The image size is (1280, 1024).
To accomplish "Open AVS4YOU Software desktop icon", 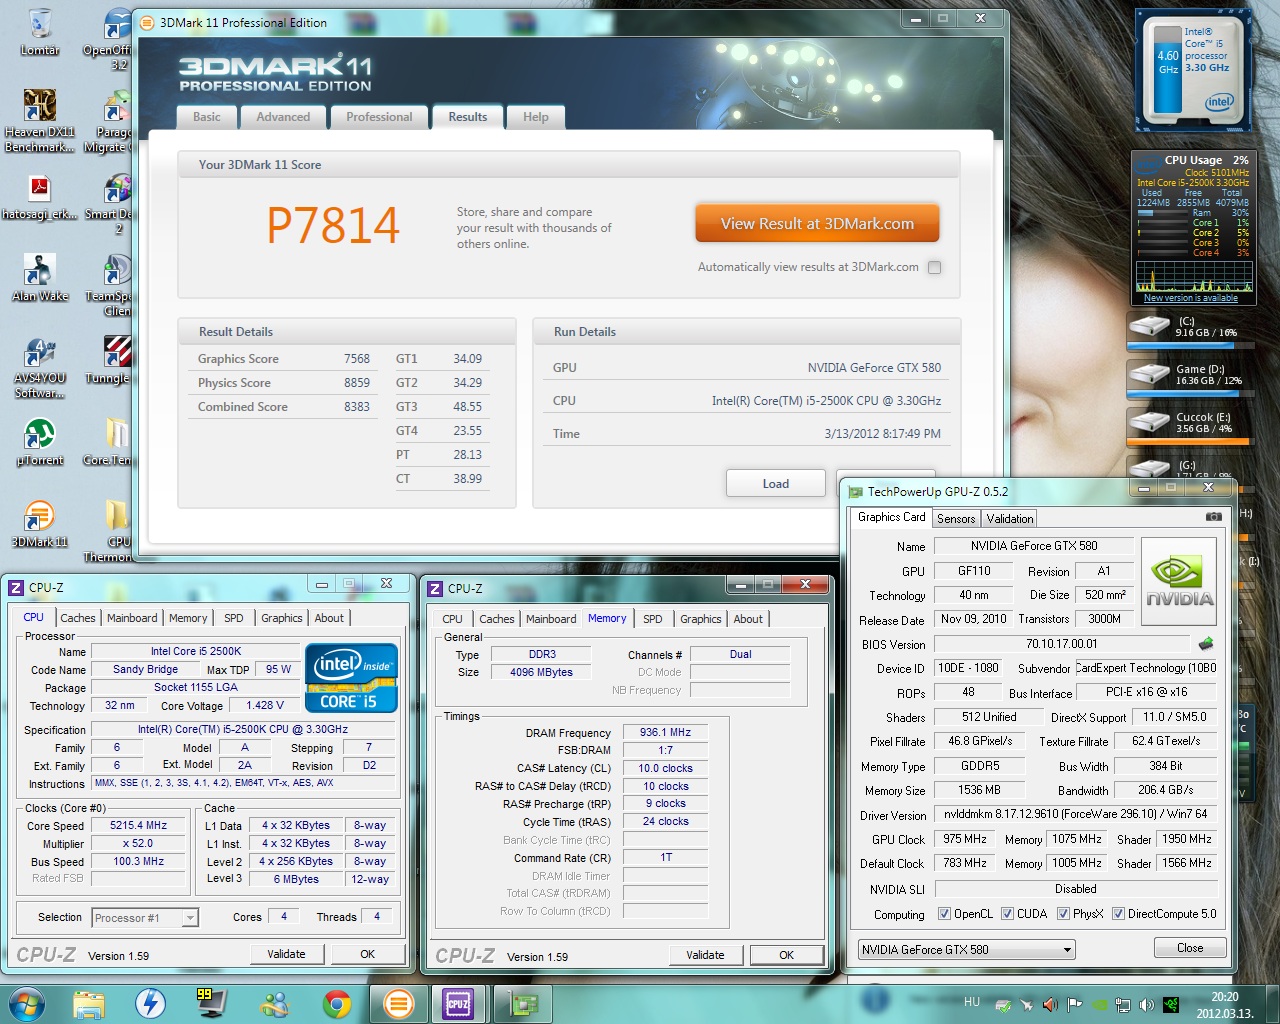I will coord(40,368).
